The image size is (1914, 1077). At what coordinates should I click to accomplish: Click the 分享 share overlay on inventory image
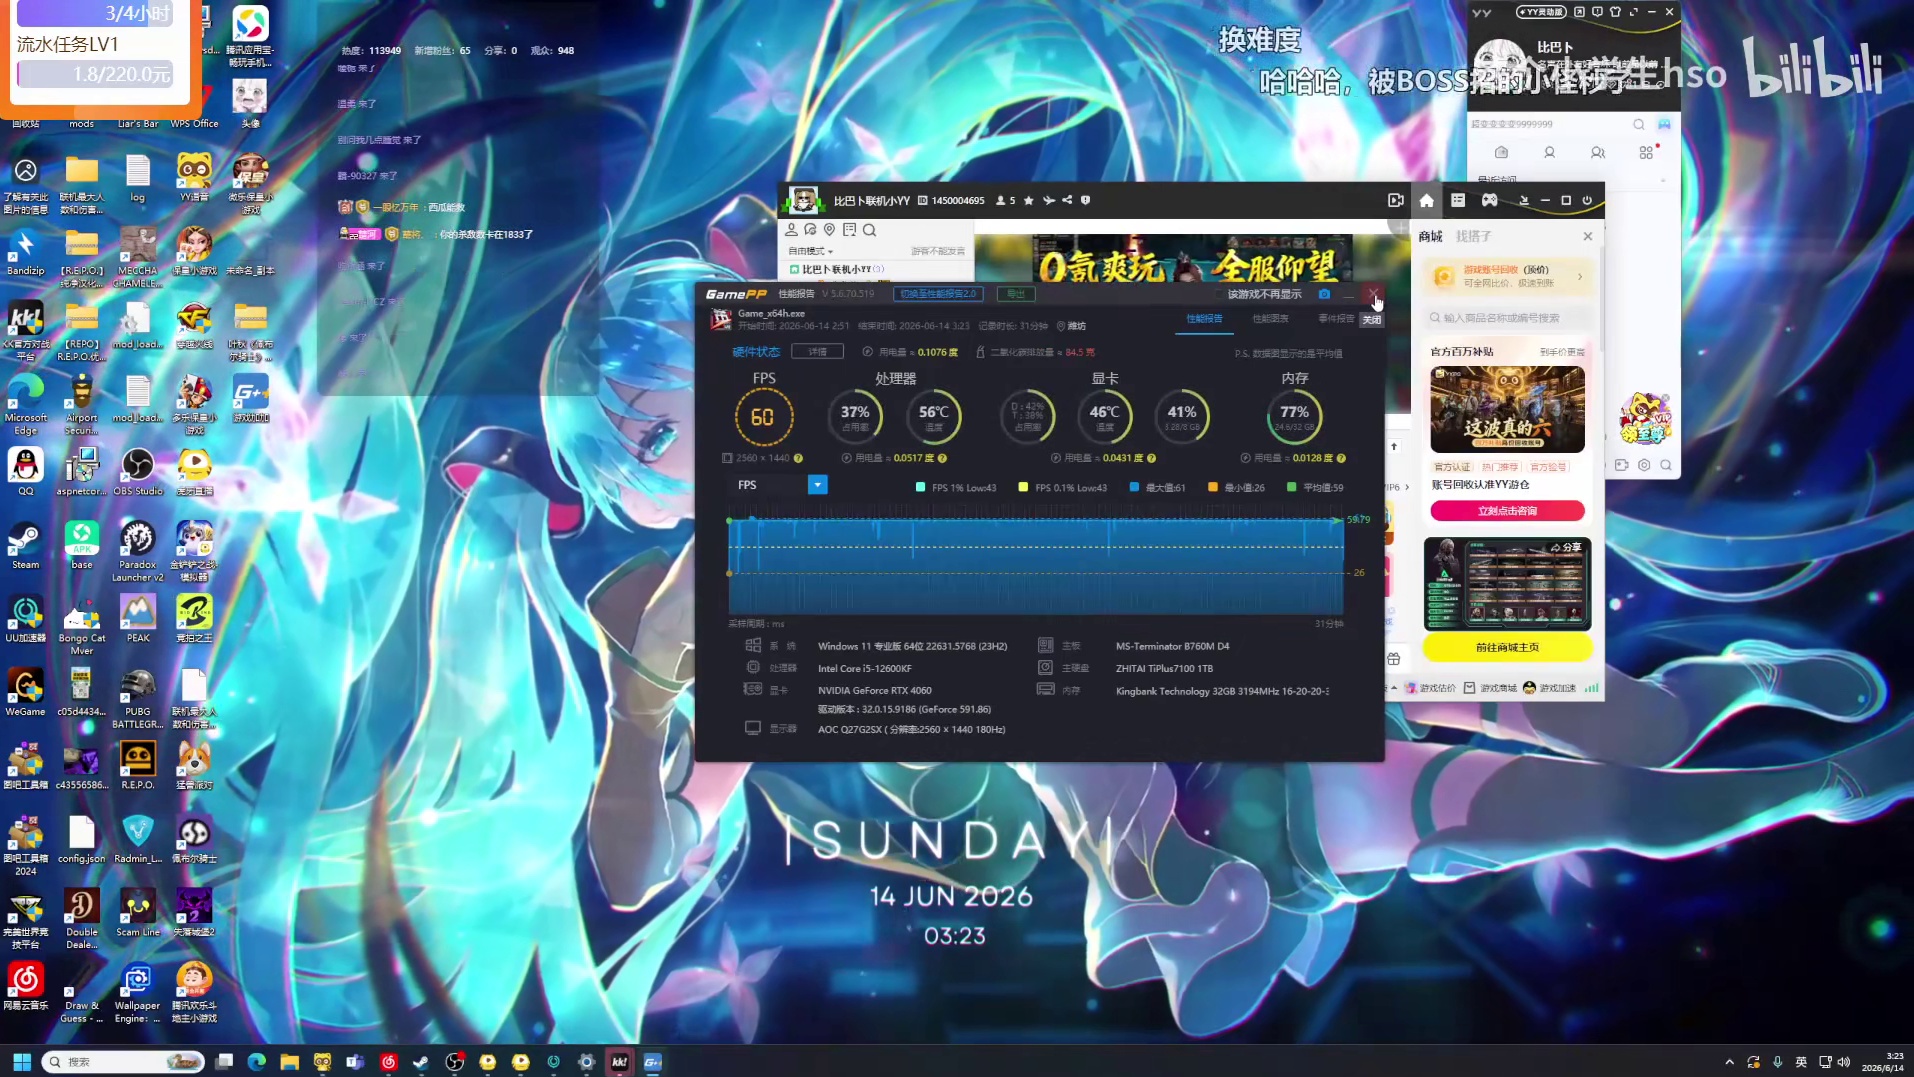click(x=1566, y=547)
